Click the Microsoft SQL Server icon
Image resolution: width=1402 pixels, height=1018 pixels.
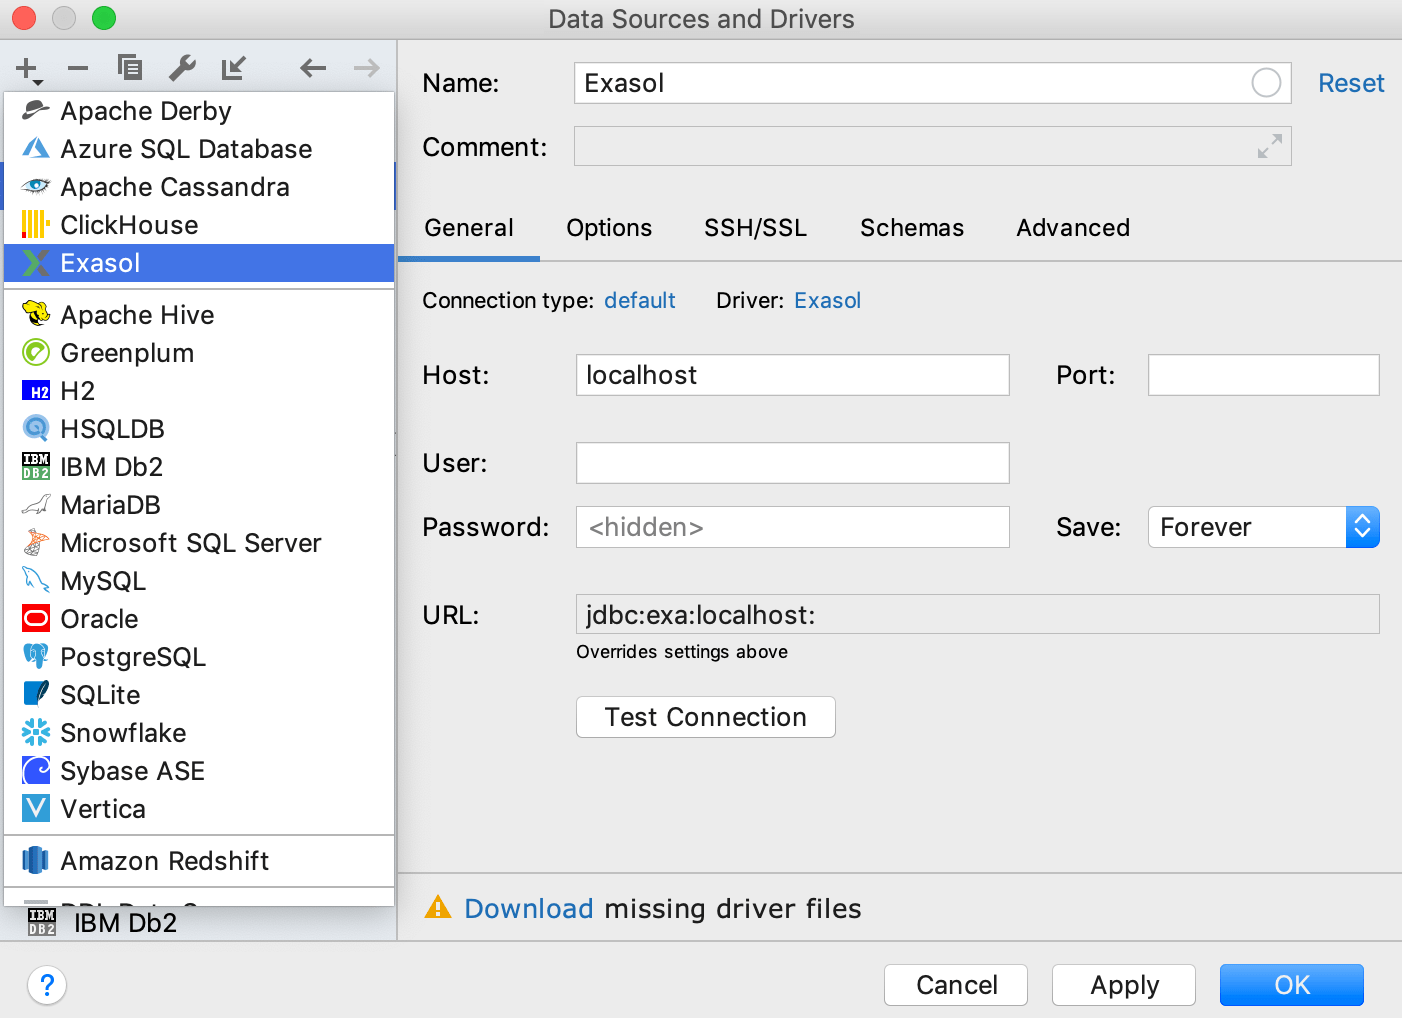click(36, 543)
